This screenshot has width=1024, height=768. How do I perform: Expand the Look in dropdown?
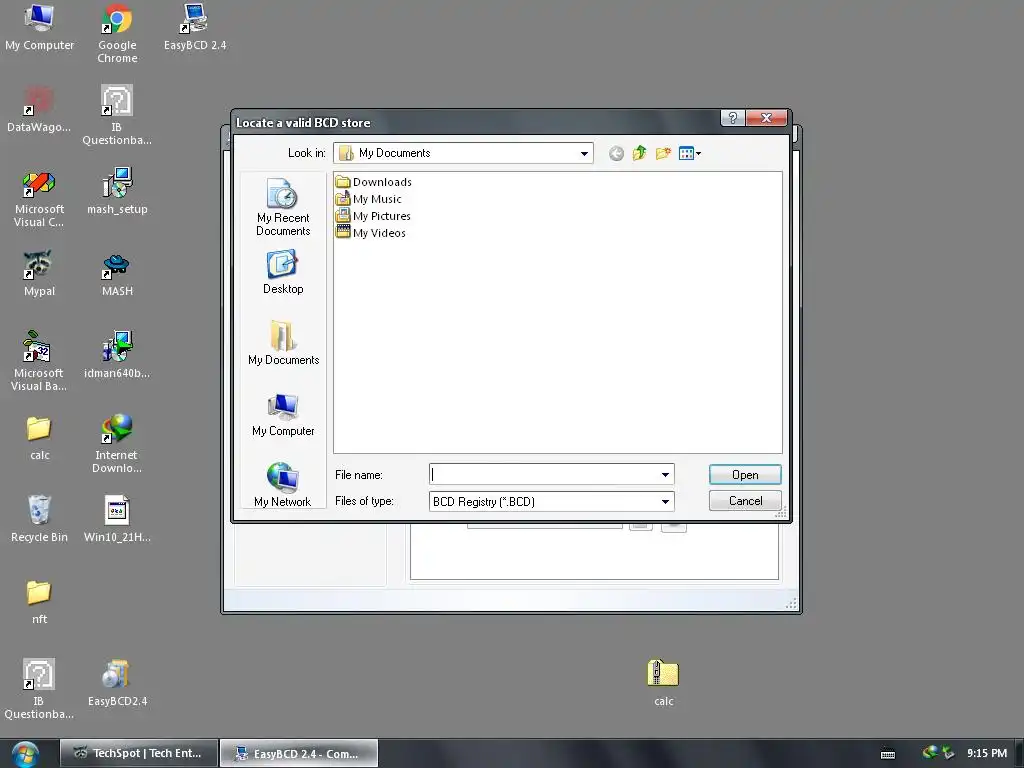584,153
